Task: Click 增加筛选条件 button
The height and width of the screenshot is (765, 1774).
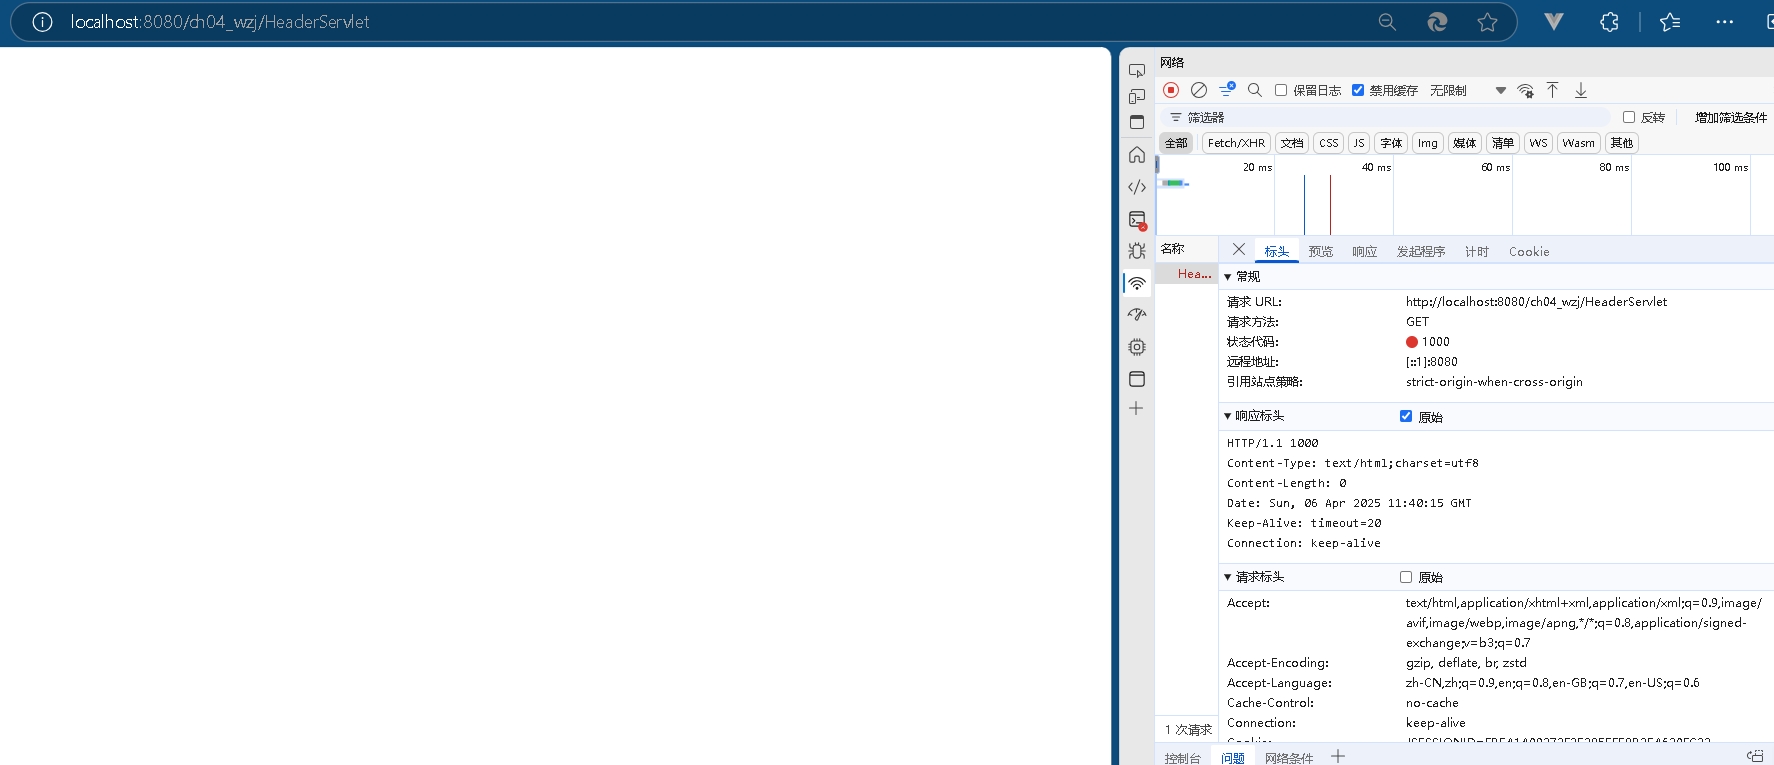Action: (x=1730, y=118)
